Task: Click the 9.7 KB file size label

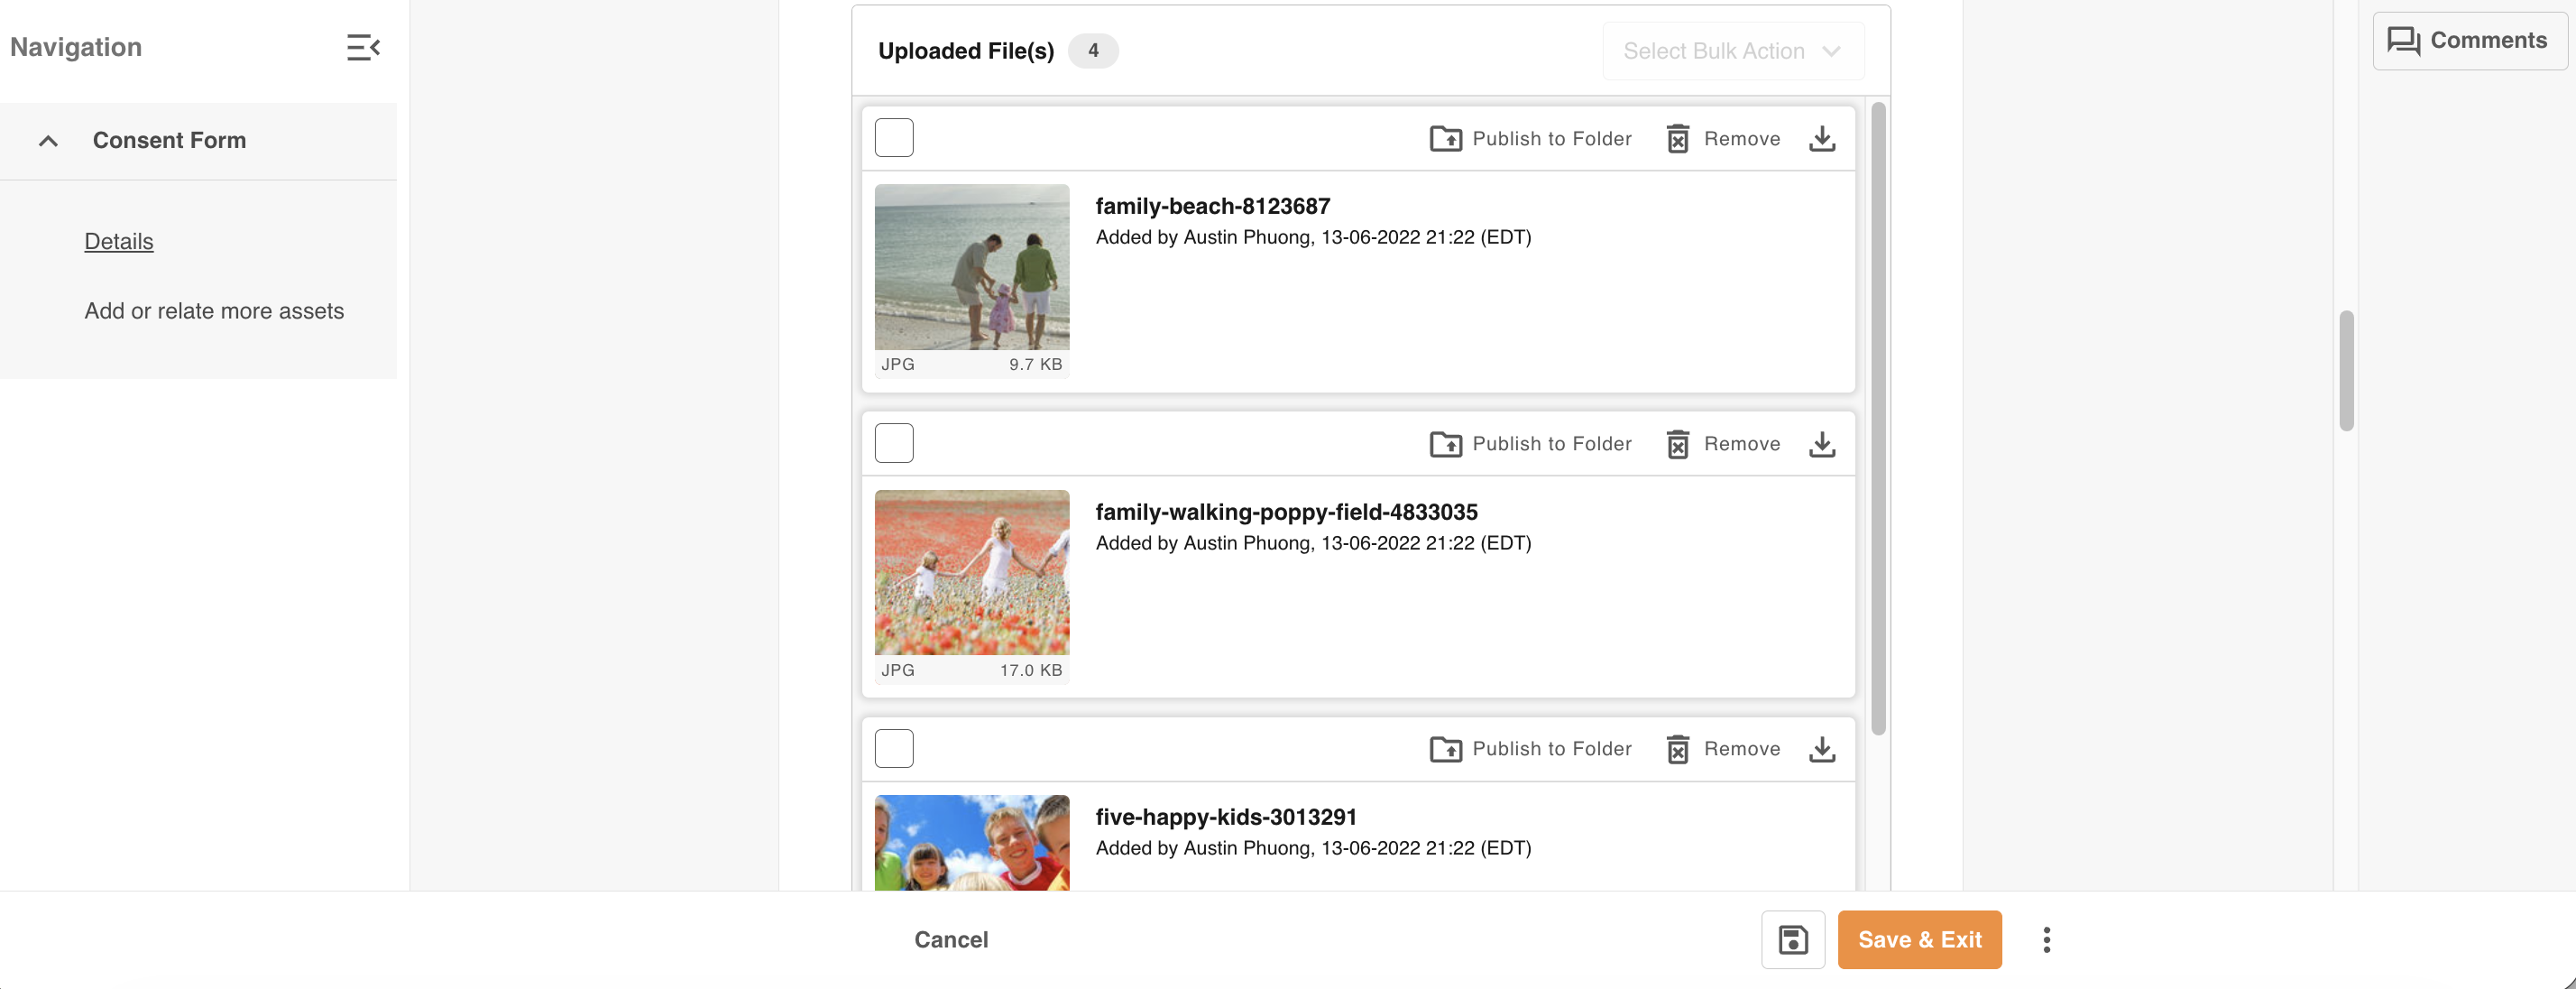Action: [1036, 365]
